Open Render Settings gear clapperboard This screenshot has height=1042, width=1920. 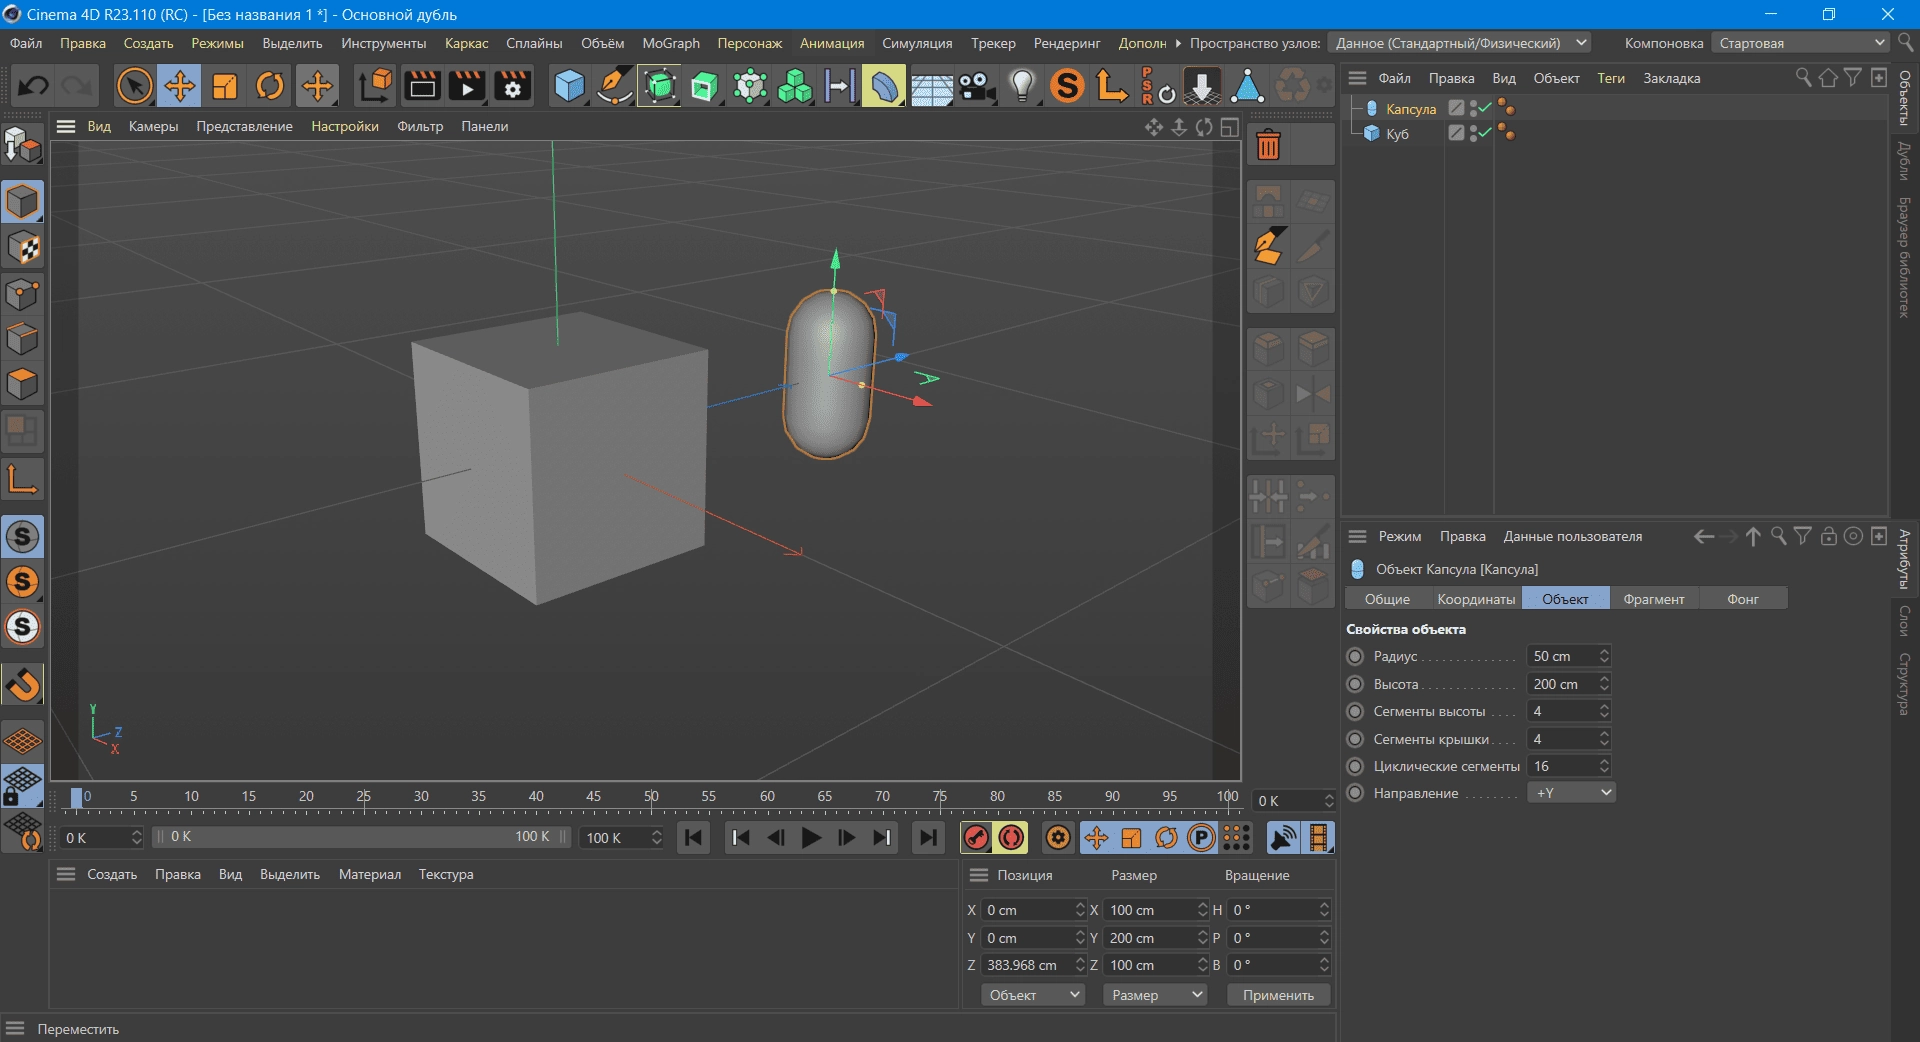tap(512, 86)
